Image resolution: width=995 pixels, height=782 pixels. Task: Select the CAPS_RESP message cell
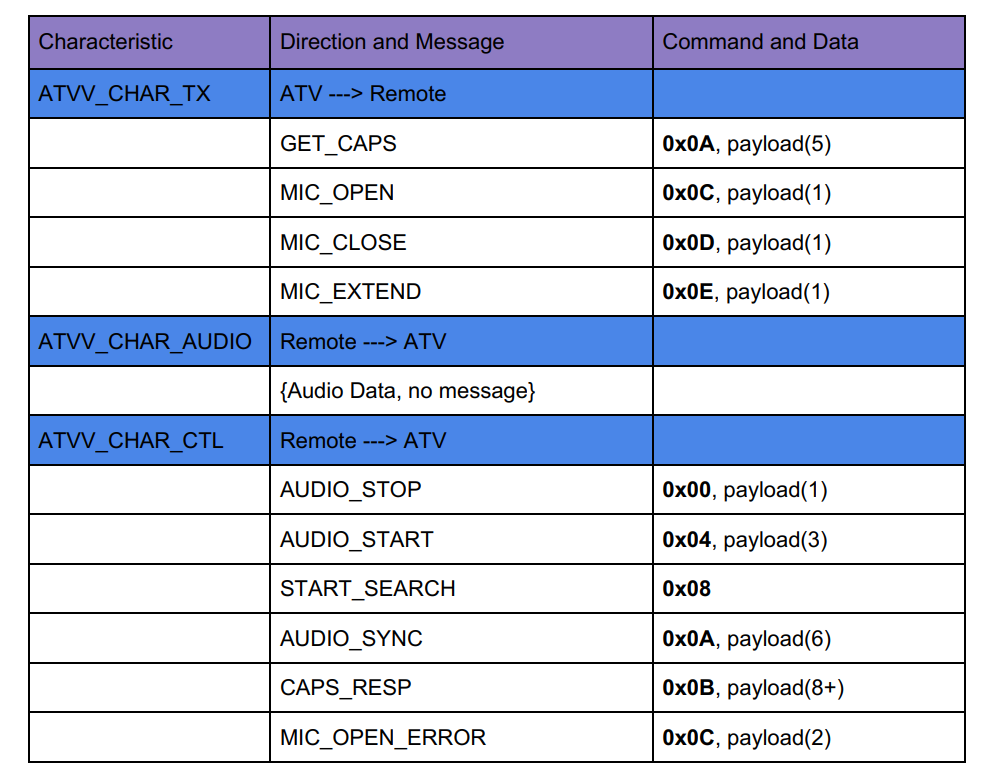(x=461, y=688)
